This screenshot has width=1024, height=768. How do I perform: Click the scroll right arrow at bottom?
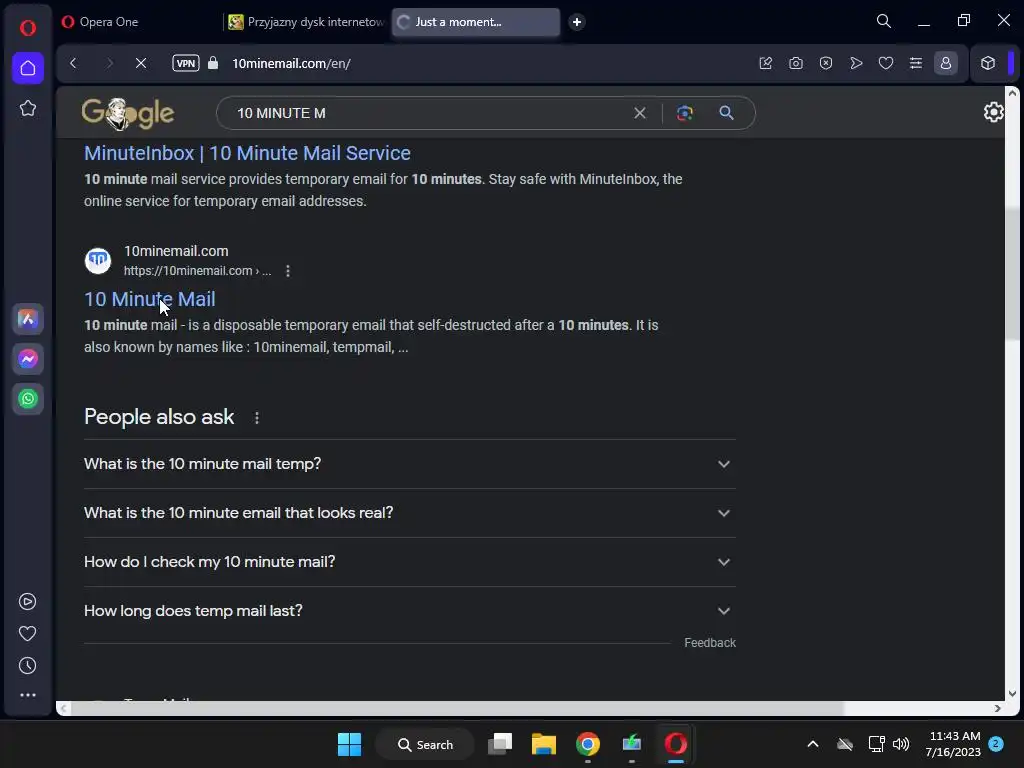[997, 709]
